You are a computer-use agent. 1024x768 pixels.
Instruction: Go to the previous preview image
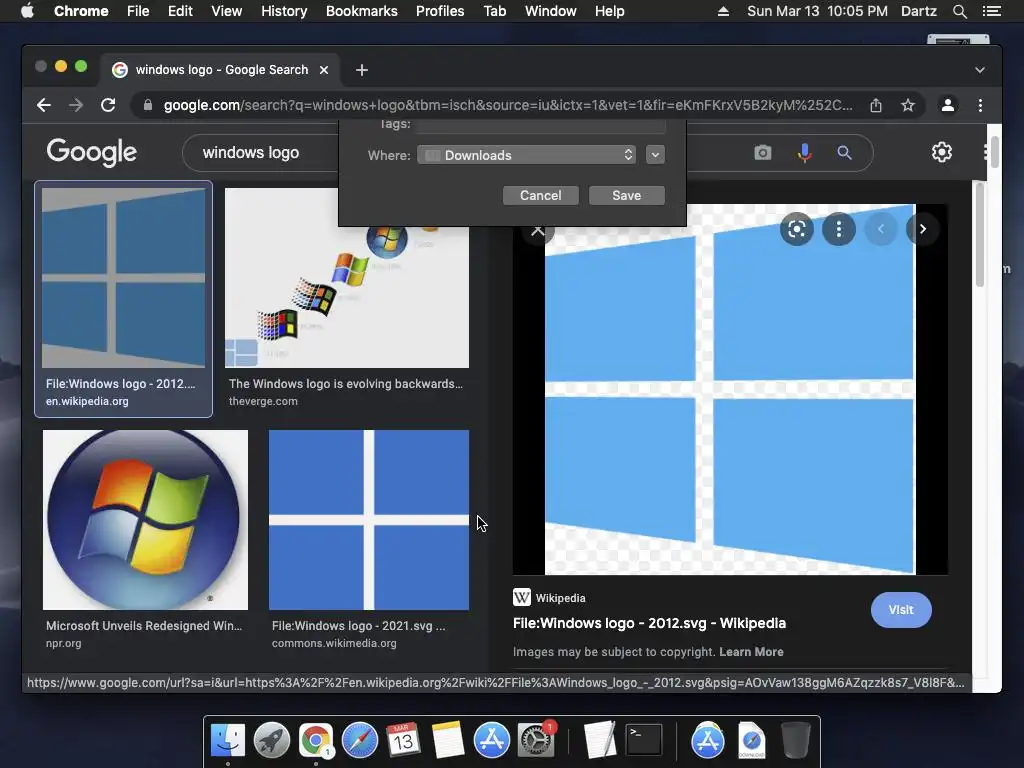[x=881, y=229]
